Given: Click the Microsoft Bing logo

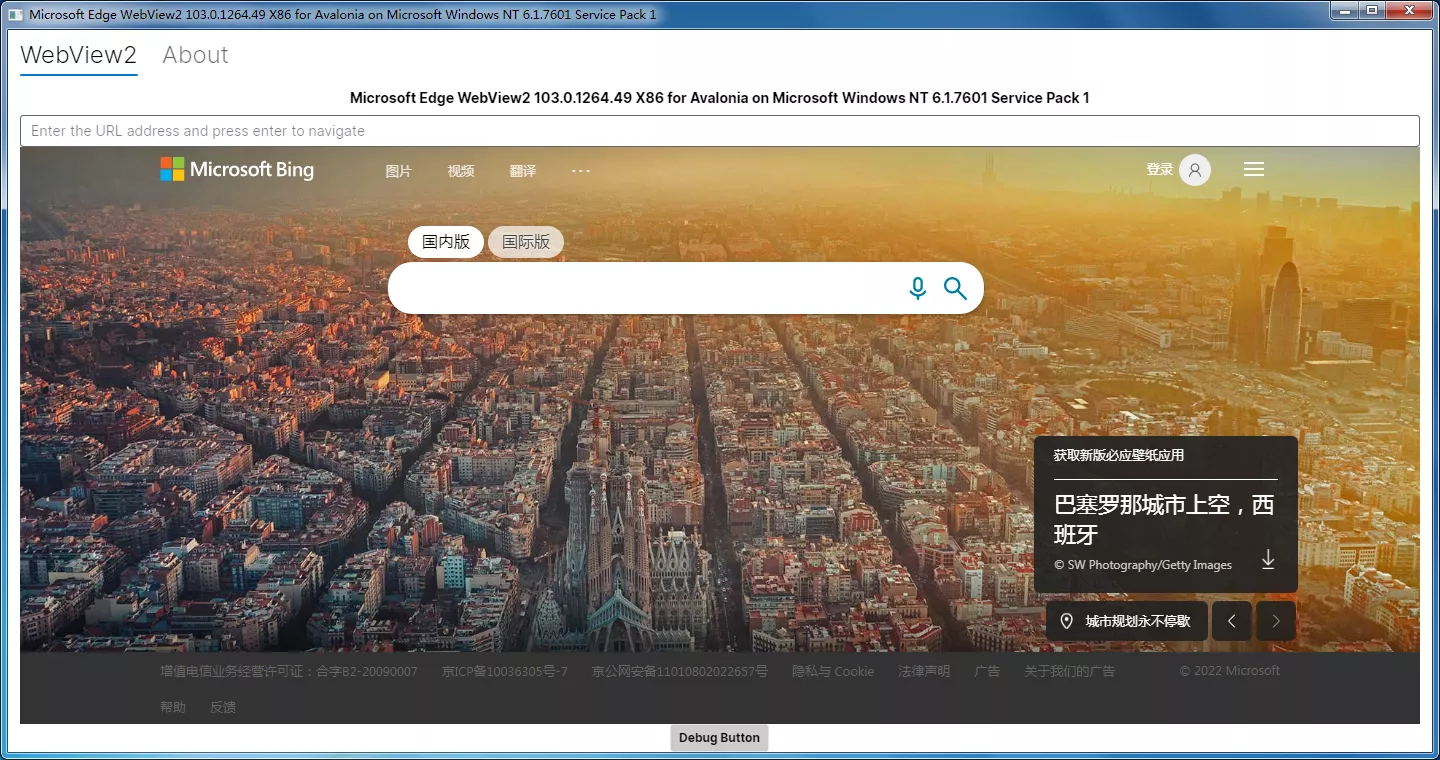Looking at the screenshot, I should click(237, 170).
